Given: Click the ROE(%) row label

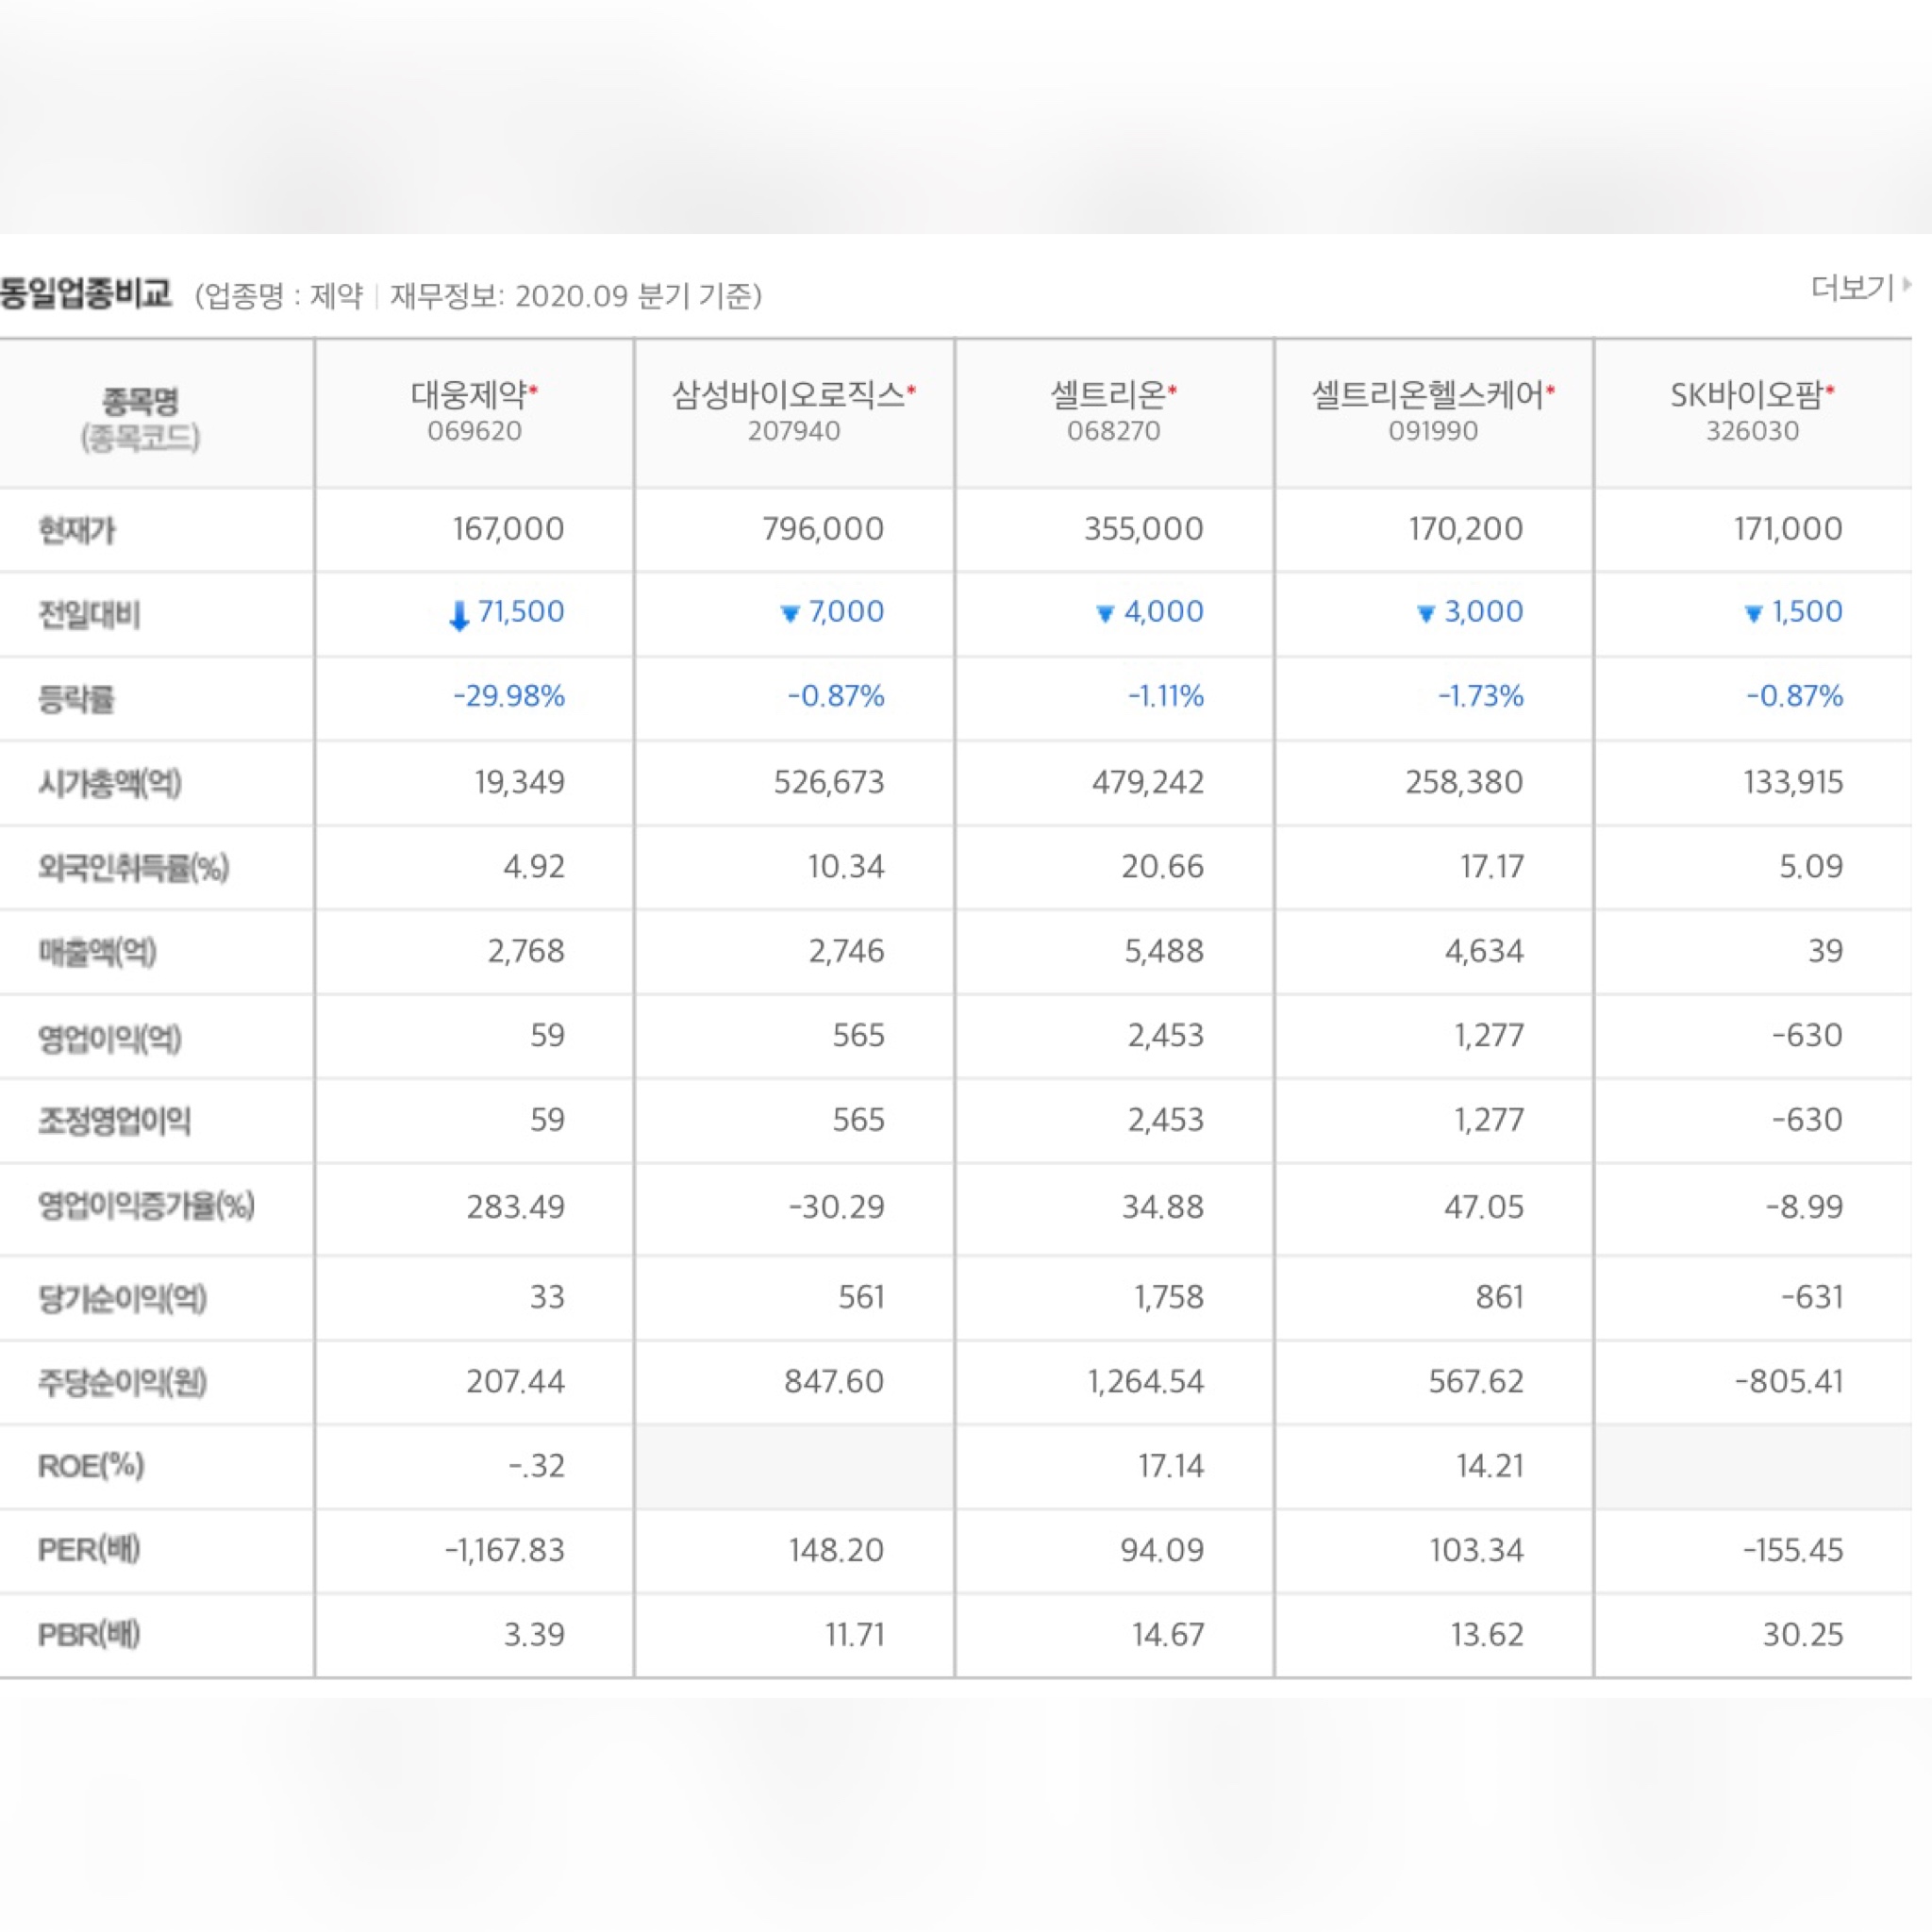Looking at the screenshot, I should pos(91,1466).
